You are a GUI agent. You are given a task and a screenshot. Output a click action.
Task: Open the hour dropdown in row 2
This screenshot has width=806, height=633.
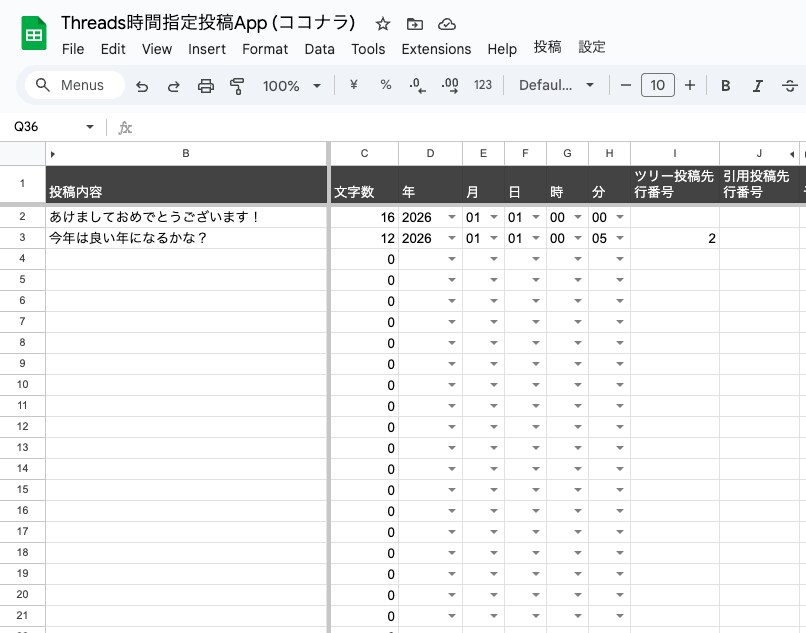point(578,217)
